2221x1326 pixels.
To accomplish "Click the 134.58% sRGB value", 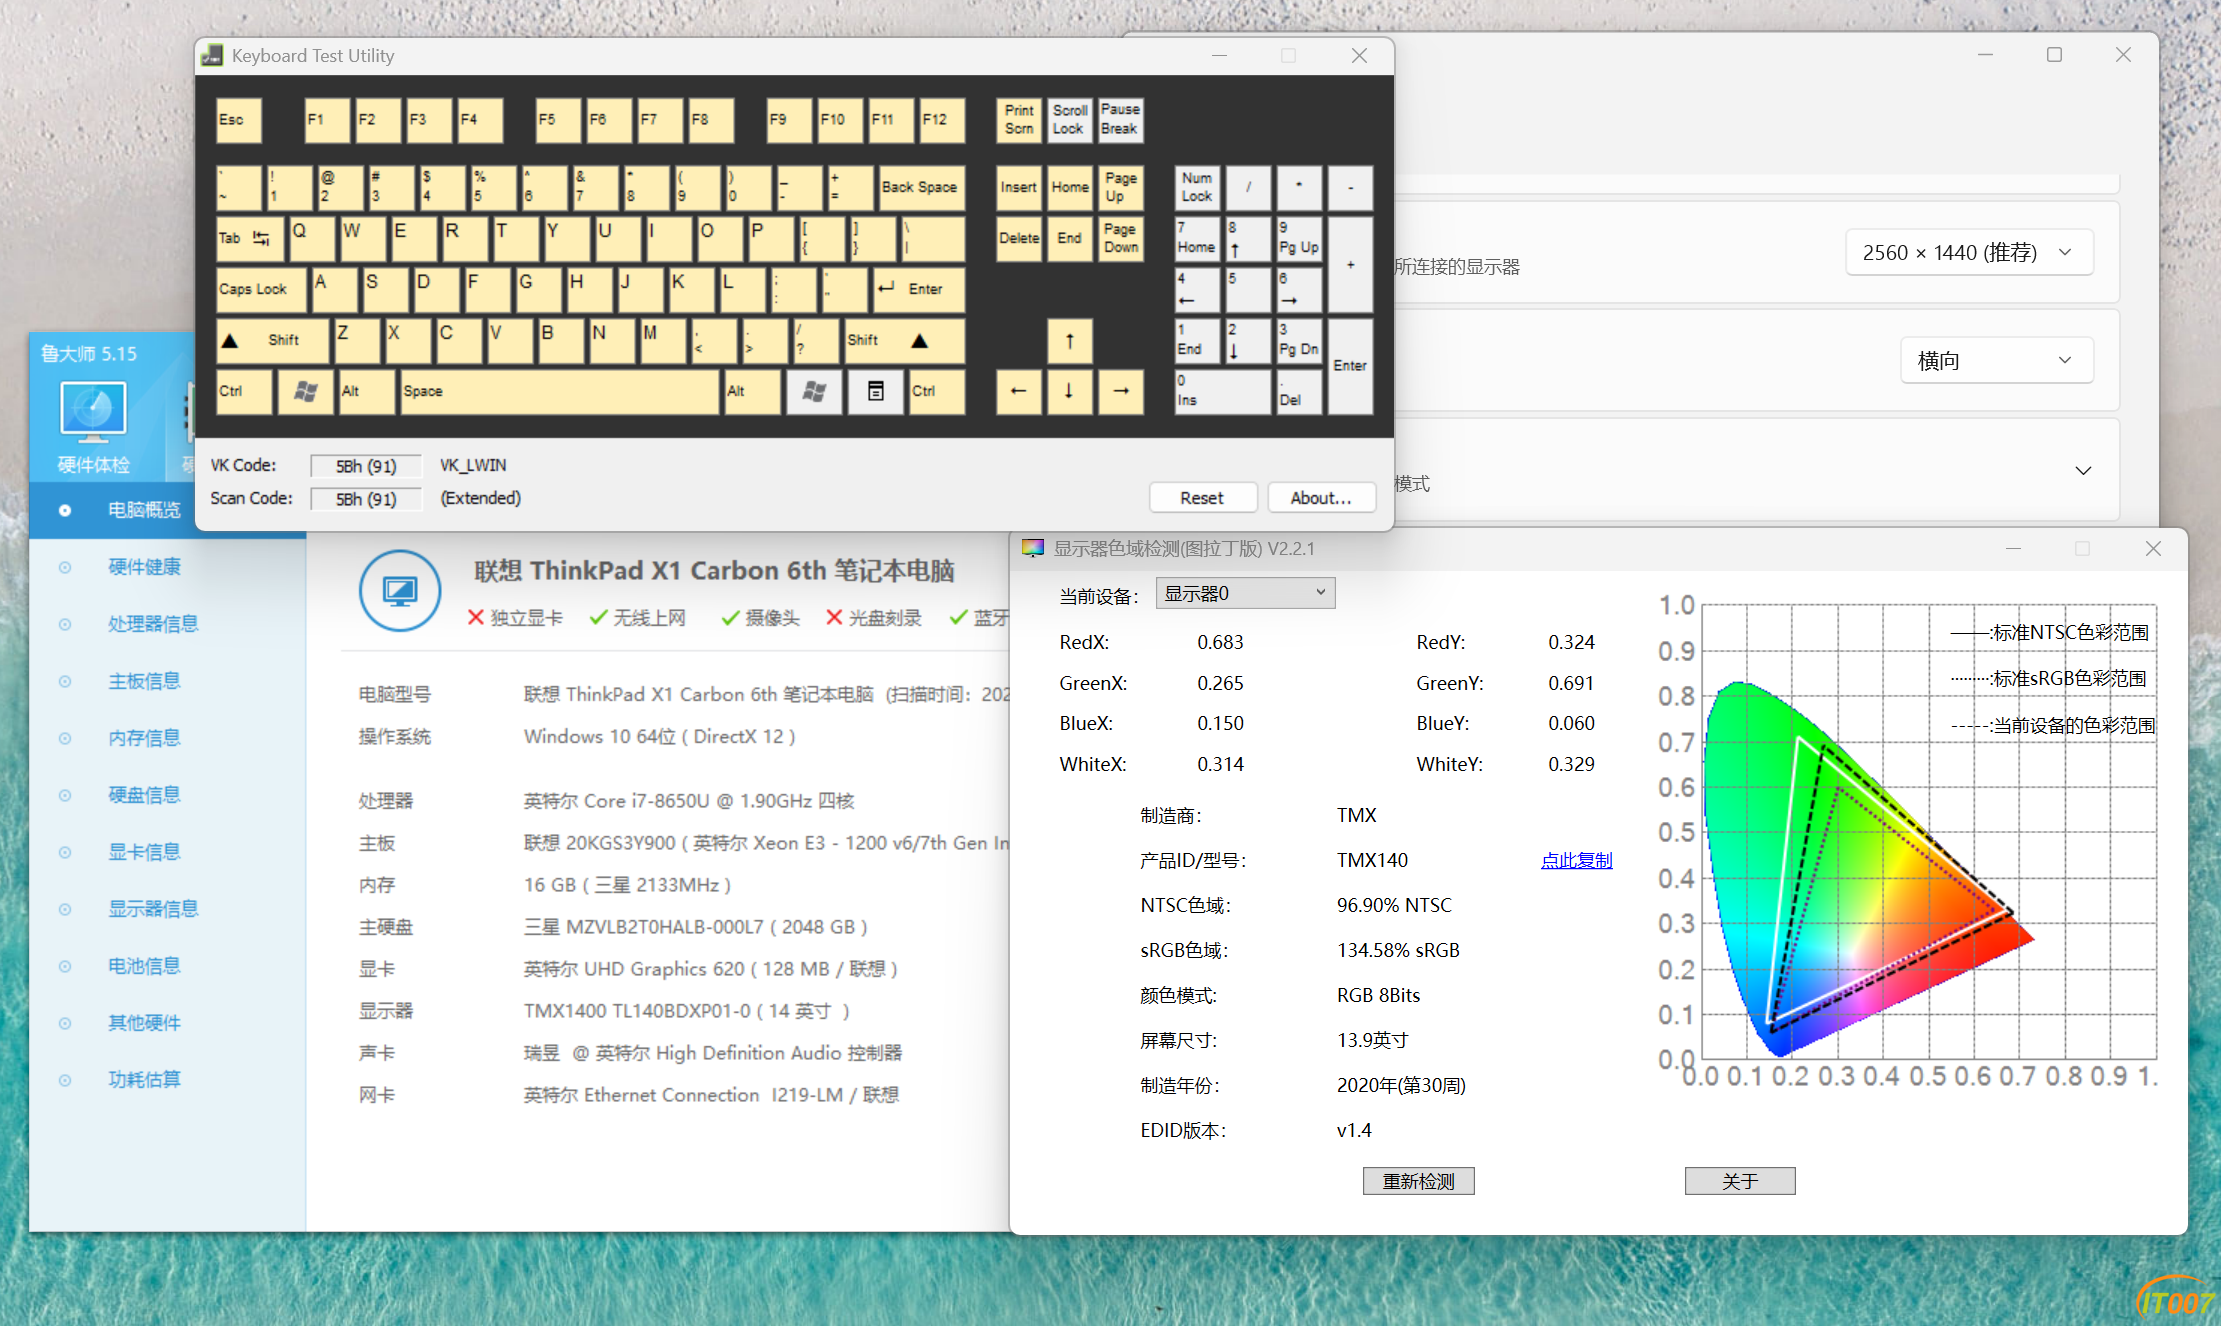I will tap(1398, 950).
